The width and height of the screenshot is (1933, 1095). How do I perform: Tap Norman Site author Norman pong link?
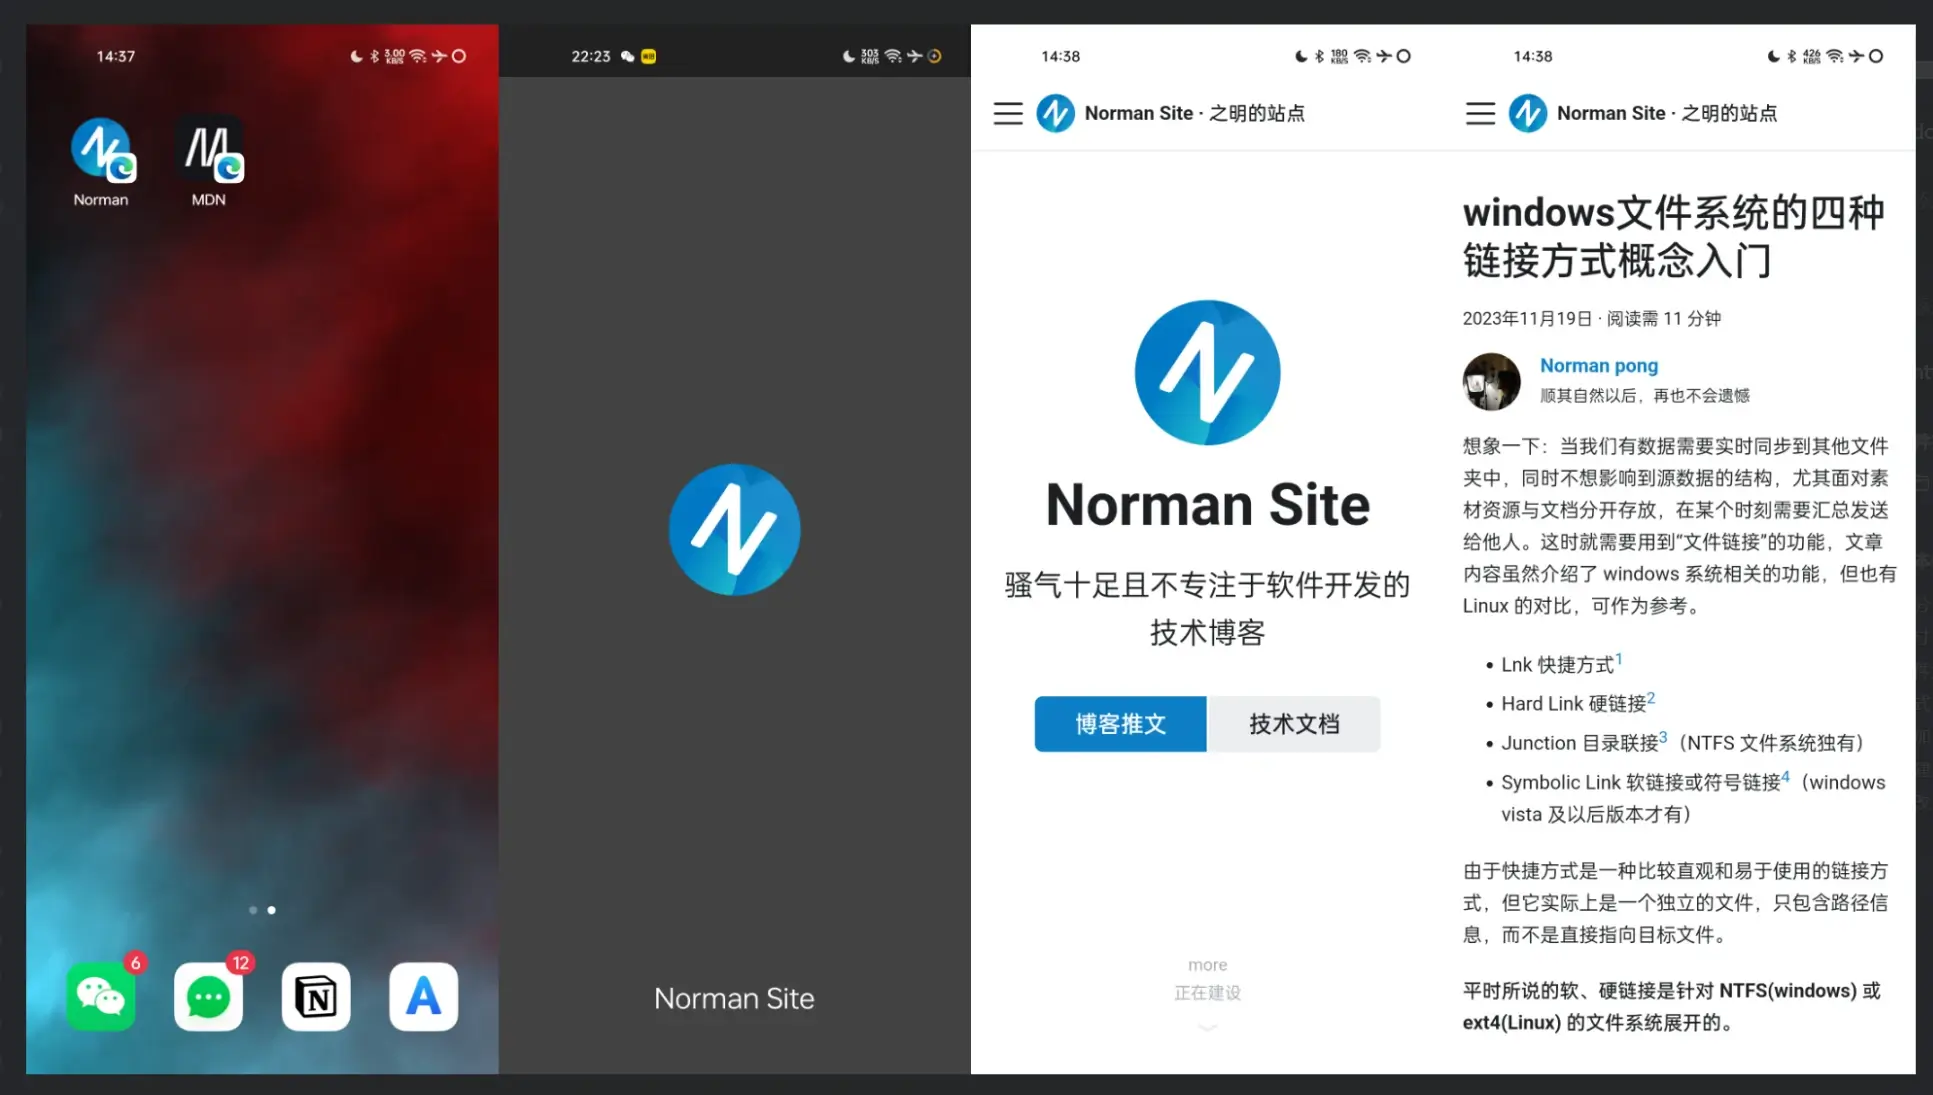[1598, 365]
